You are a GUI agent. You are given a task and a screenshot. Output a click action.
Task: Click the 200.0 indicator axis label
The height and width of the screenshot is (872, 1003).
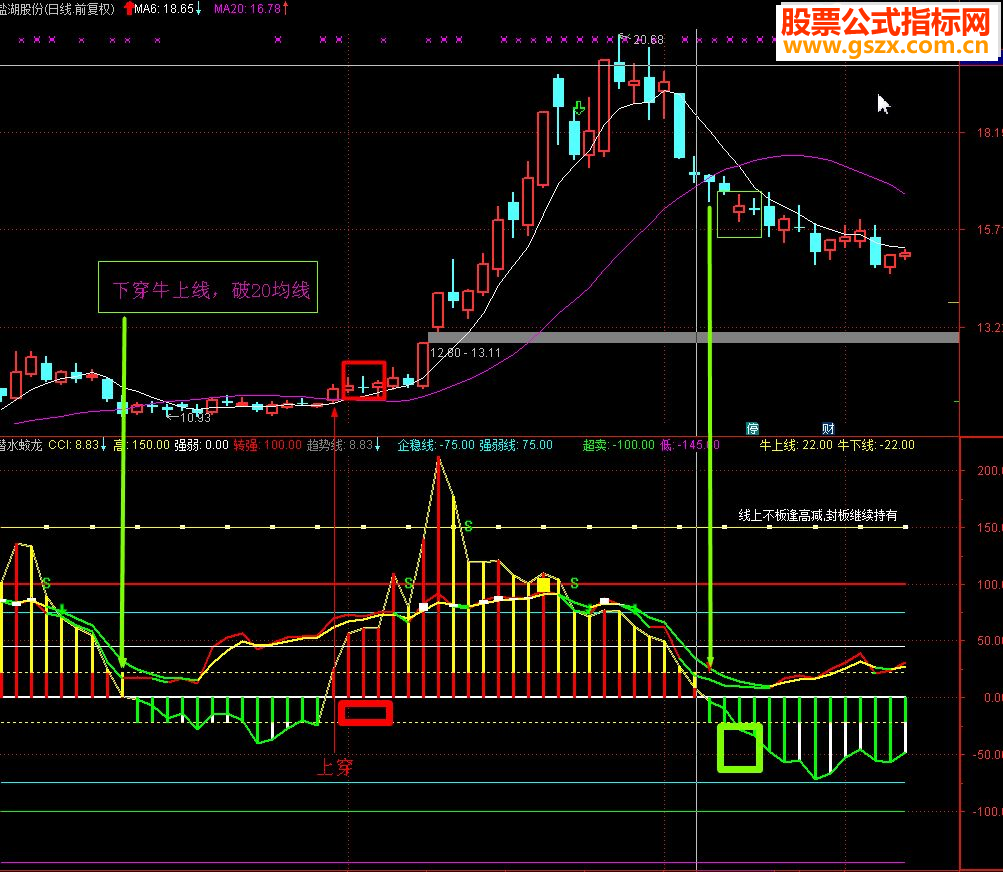point(990,471)
